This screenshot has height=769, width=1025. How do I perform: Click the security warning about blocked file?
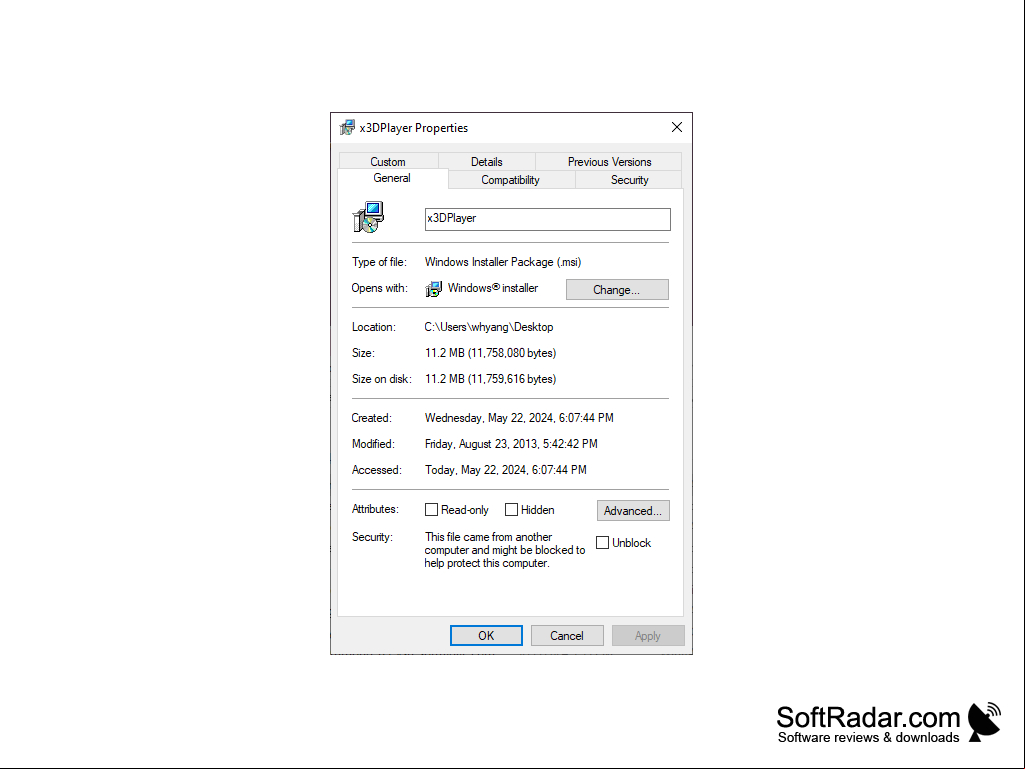click(505, 550)
